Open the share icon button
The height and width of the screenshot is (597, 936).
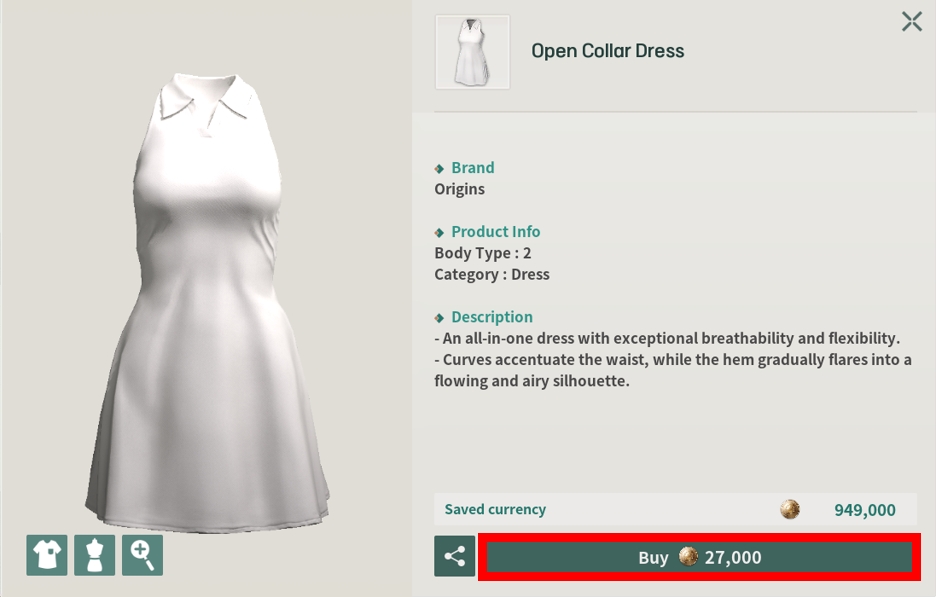[454, 556]
